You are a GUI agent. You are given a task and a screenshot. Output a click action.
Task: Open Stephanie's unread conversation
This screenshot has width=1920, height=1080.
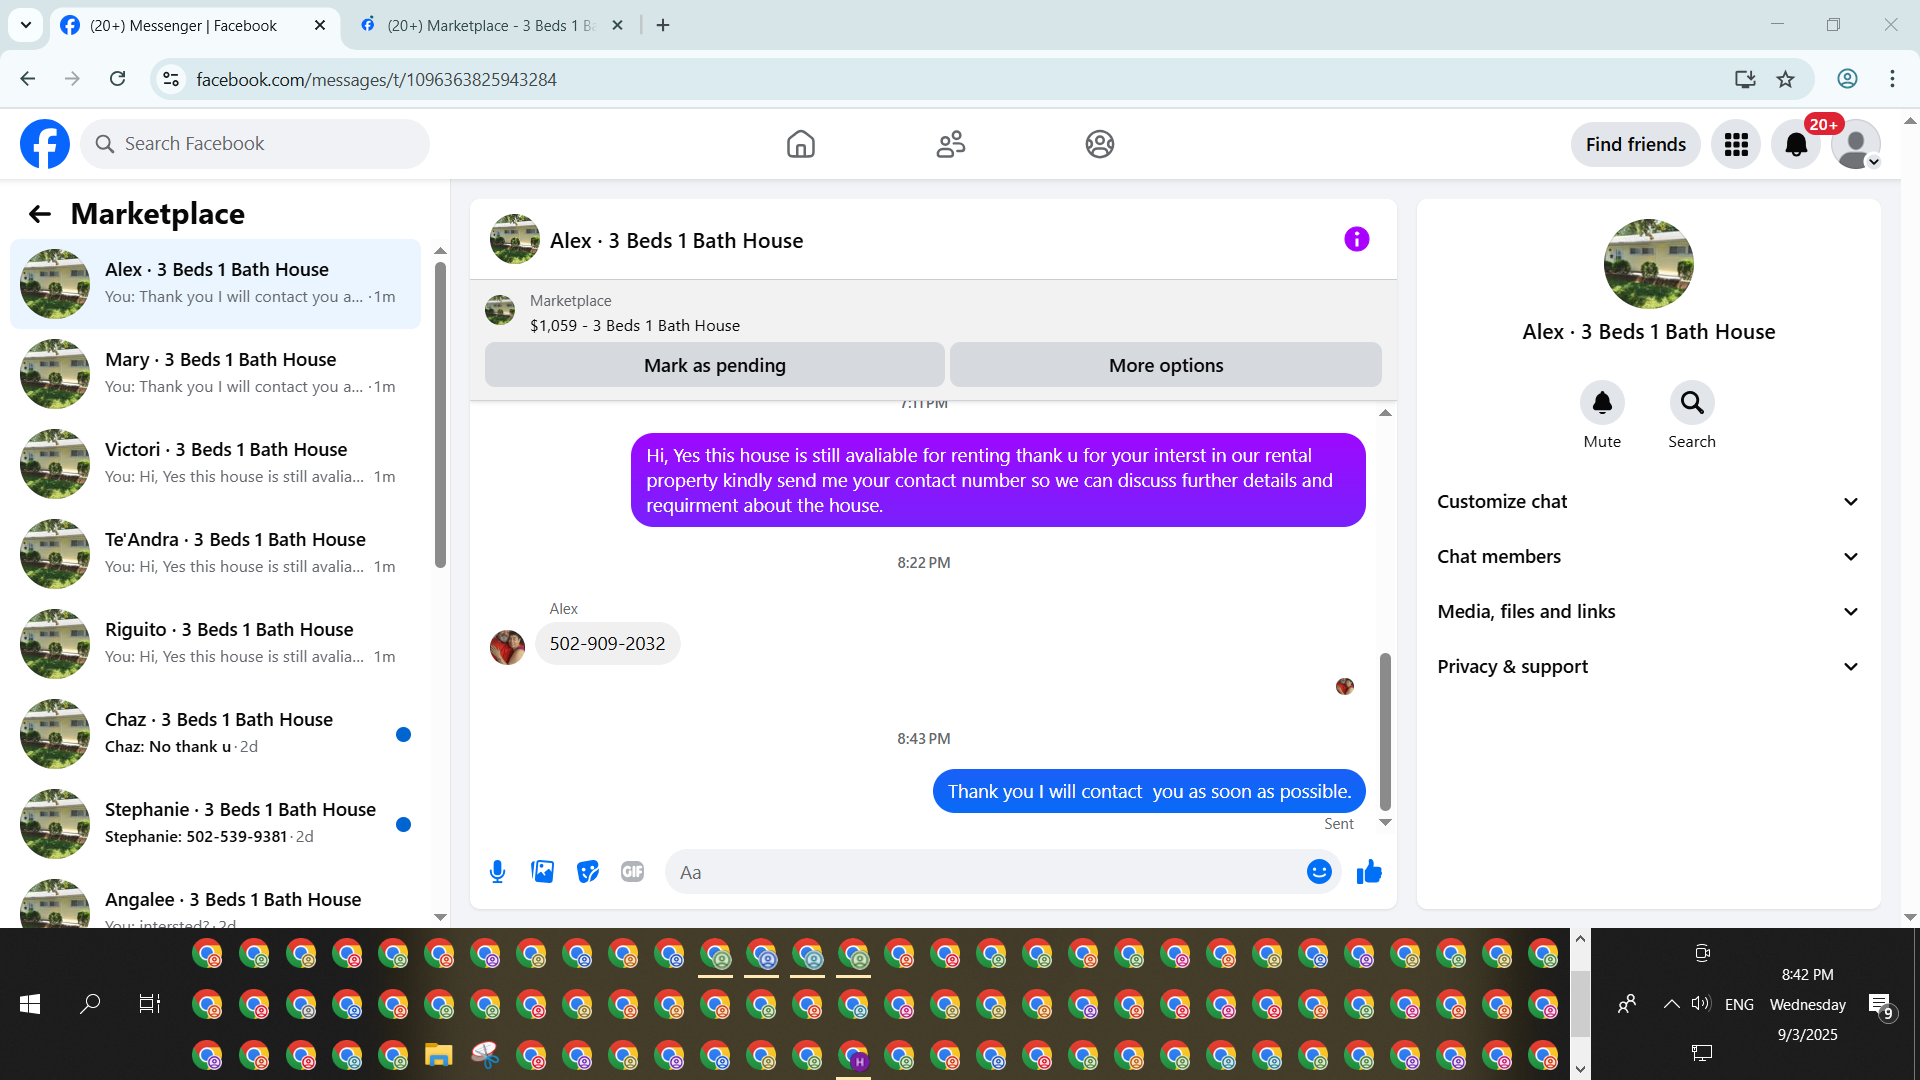tap(215, 824)
